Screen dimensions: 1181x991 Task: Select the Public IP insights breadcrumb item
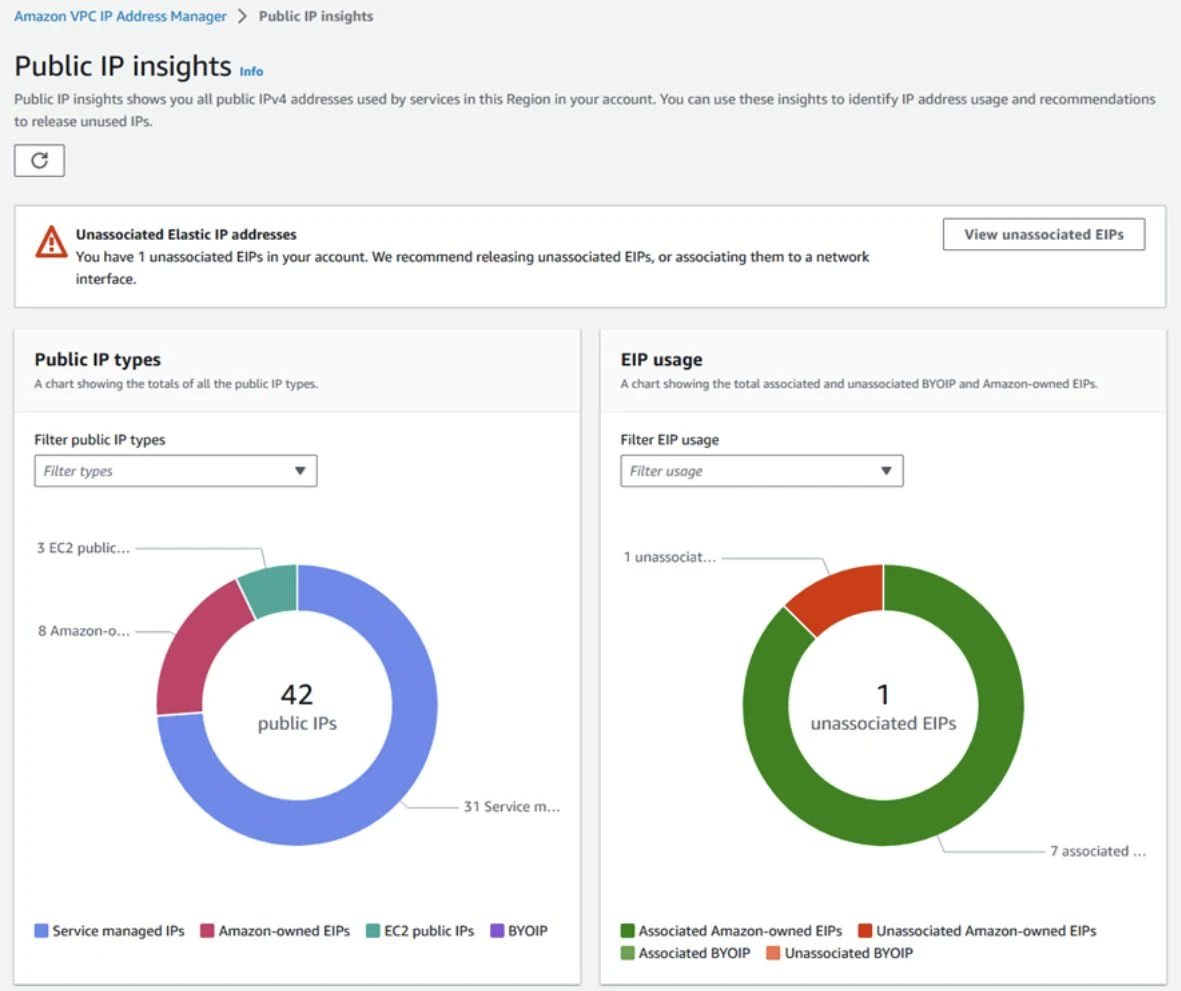tap(315, 16)
